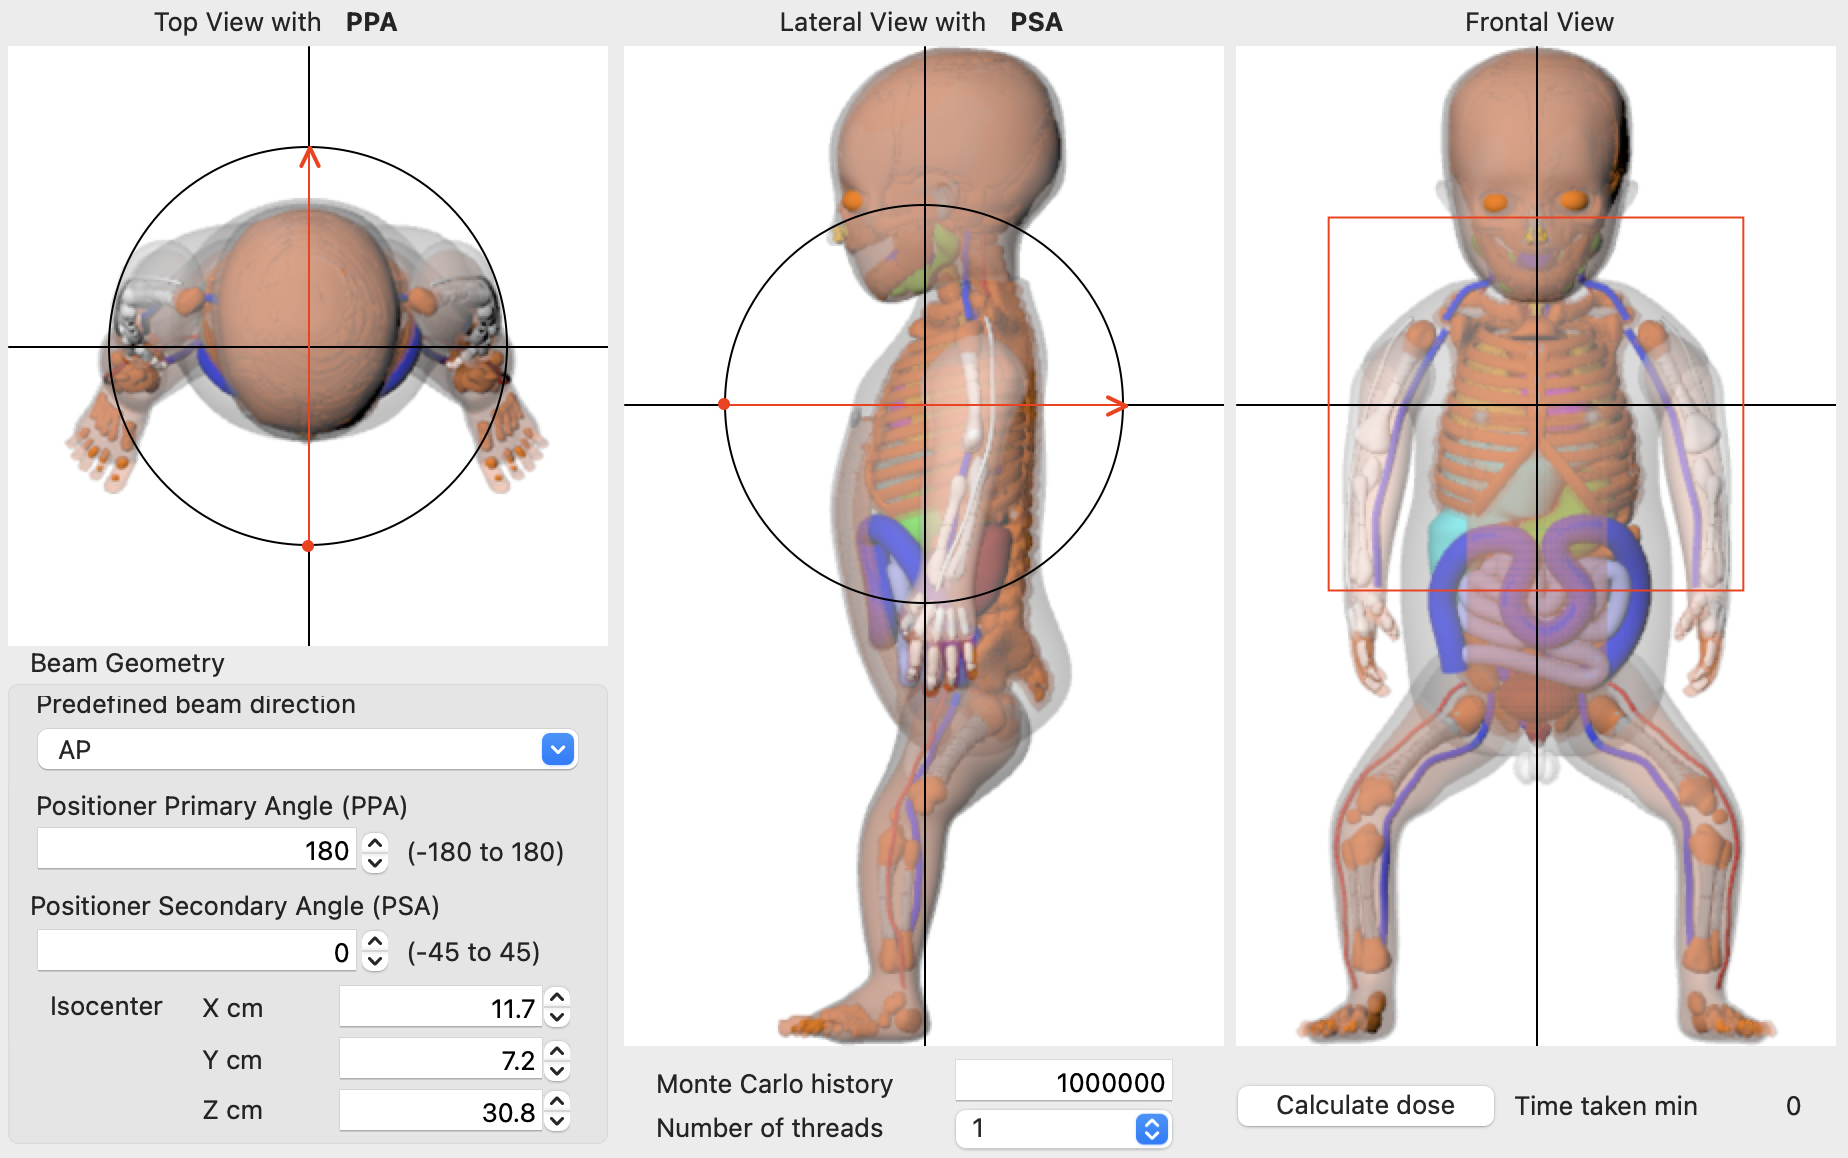The height and width of the screenshot is (1158, 1848).
Task: Increment Isocenter Z cm stepper up
Action: click(558, 1102)
